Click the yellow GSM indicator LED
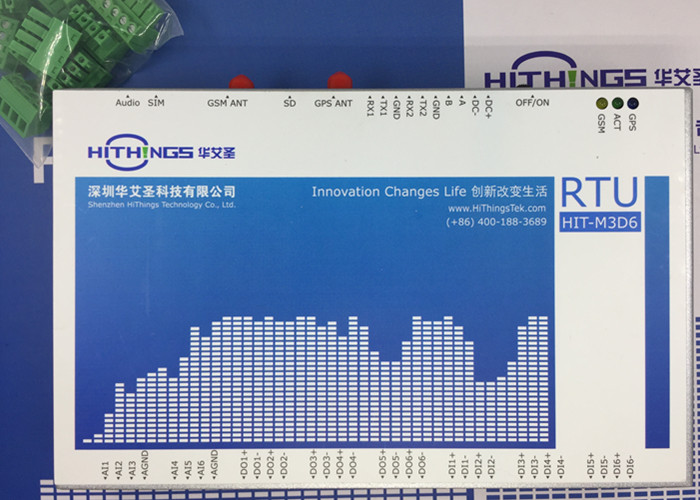The image size is (700, 500). (x=601, y=104)
